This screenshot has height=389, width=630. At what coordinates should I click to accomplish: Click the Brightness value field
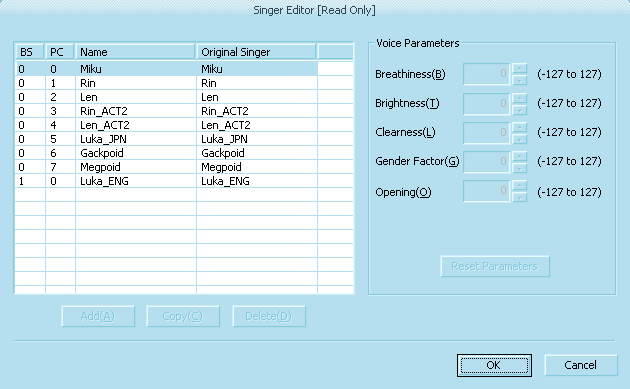(x=487, y=104)
